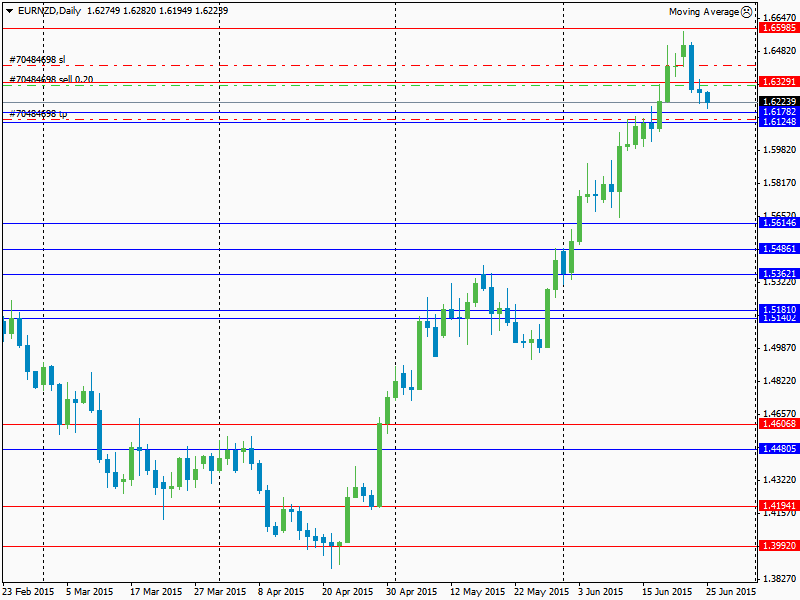Screen dimensions: 800x600
Task: Click the 30 Apr 2015 date label
Action: (412, 592)
